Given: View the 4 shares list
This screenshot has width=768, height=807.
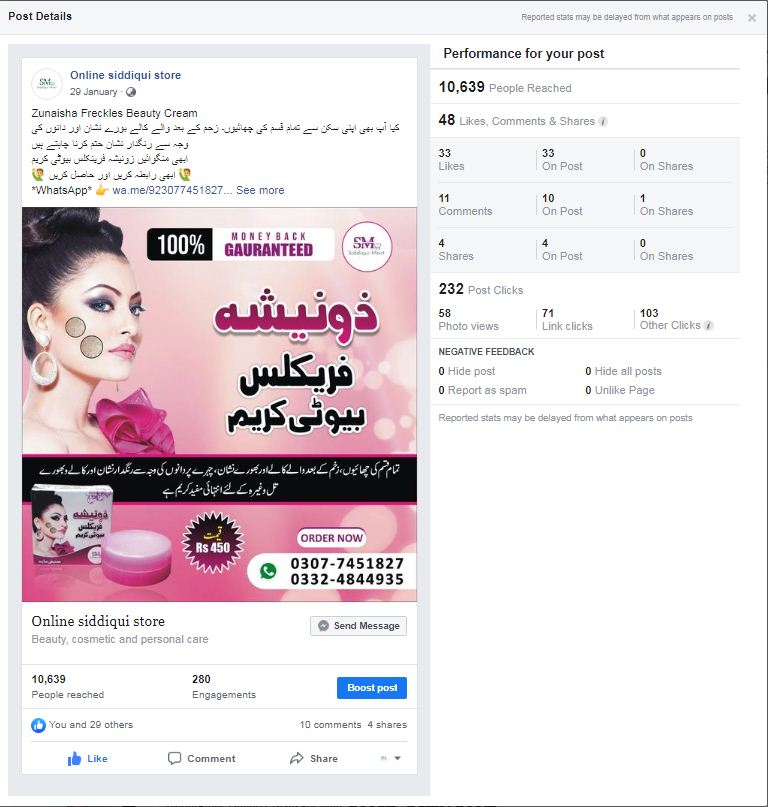Looking at the screenshot, I should 387,725.
